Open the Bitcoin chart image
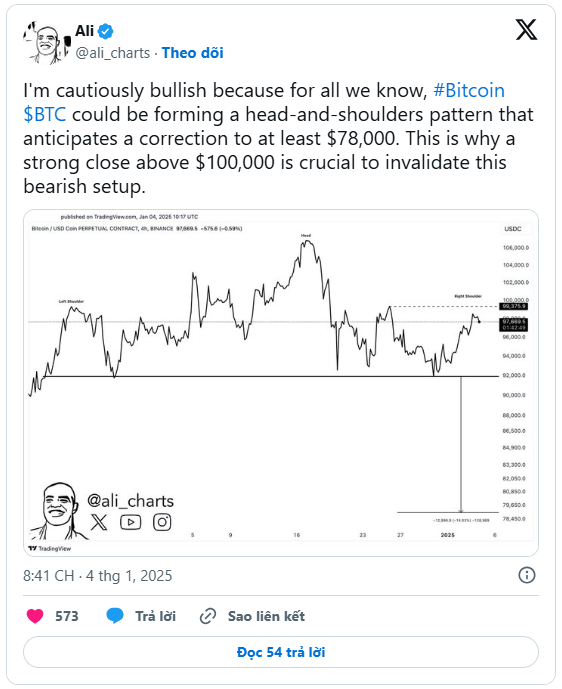The image size is (562, 689). click(x=281, y=383)
